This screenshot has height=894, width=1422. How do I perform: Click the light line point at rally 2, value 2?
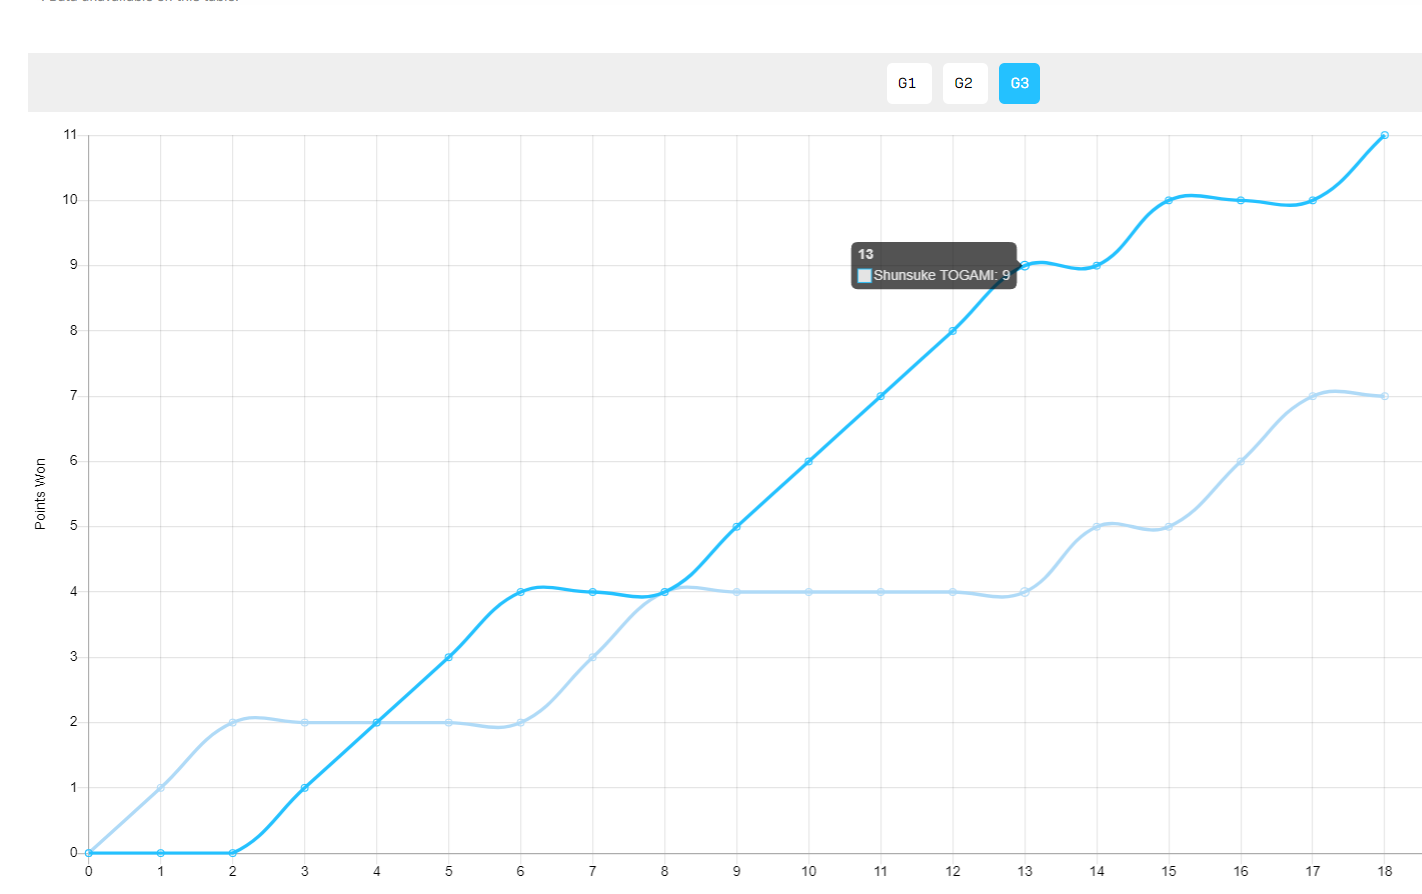click(233, 722)
